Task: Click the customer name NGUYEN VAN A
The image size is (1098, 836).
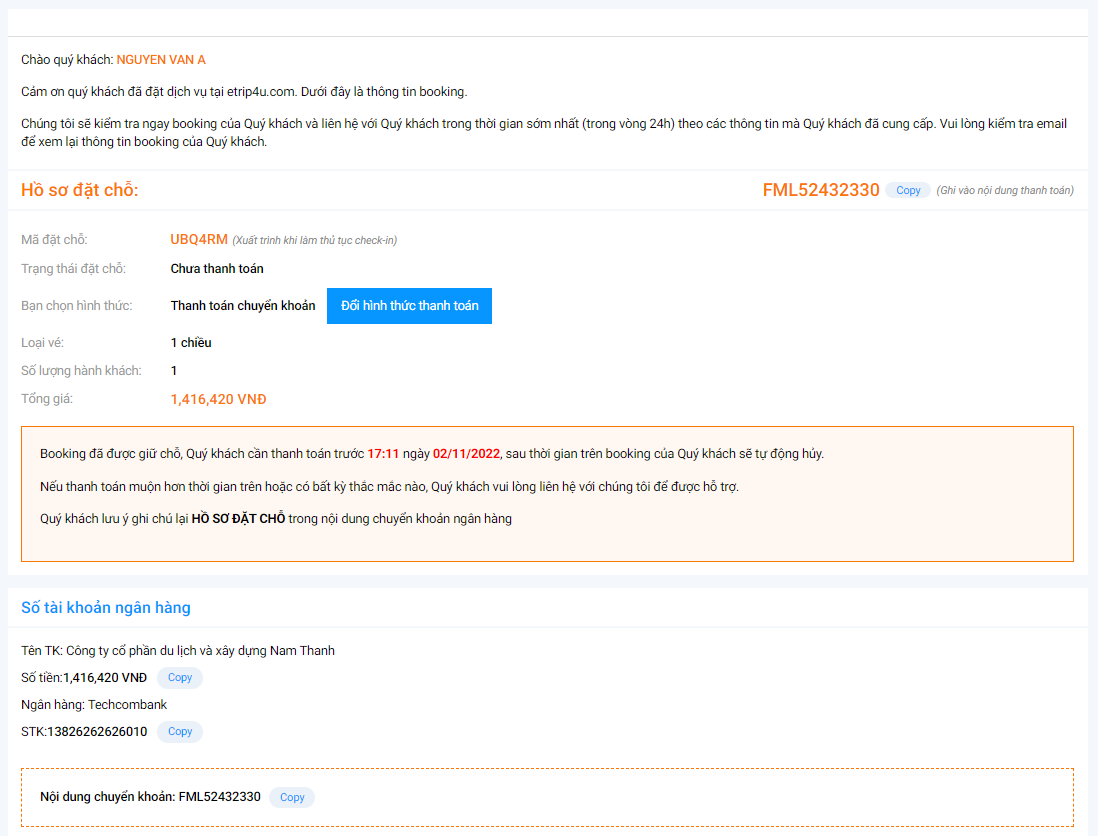Action: pos(161,60)
